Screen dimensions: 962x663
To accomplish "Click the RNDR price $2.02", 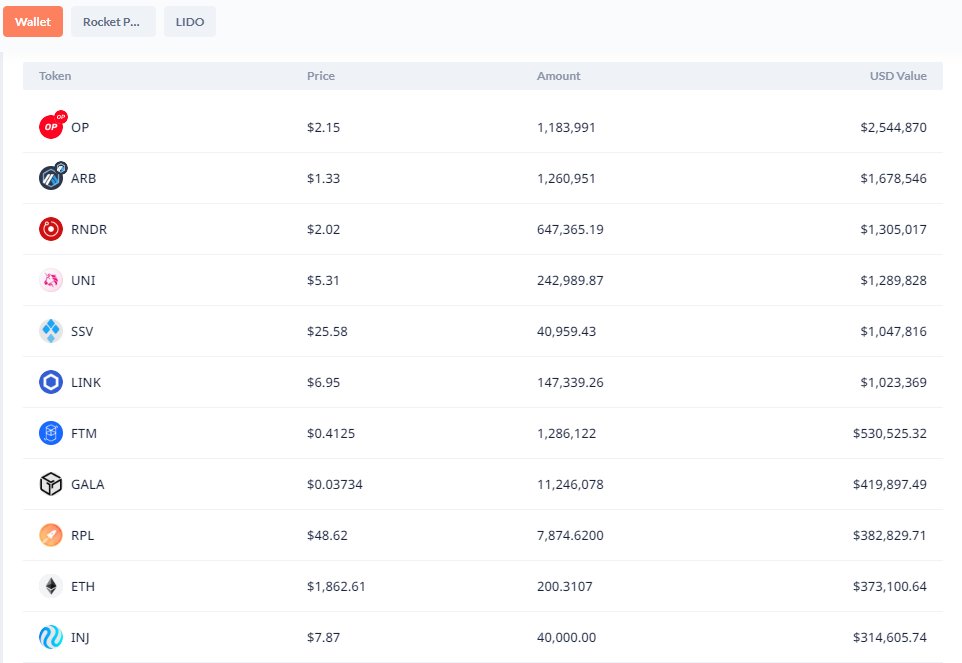I will tap(323, 229).
